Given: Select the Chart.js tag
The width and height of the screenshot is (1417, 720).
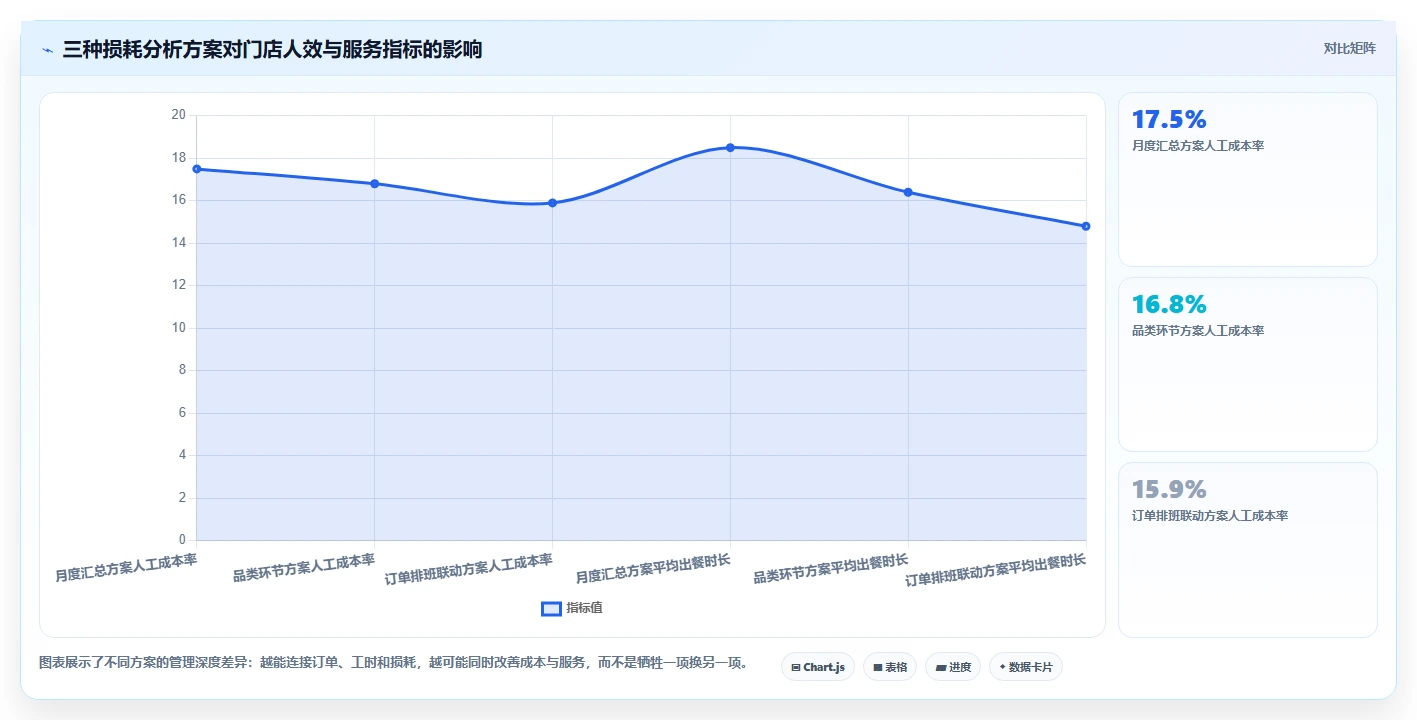Looking at the screenshot, I should point(817,667).
